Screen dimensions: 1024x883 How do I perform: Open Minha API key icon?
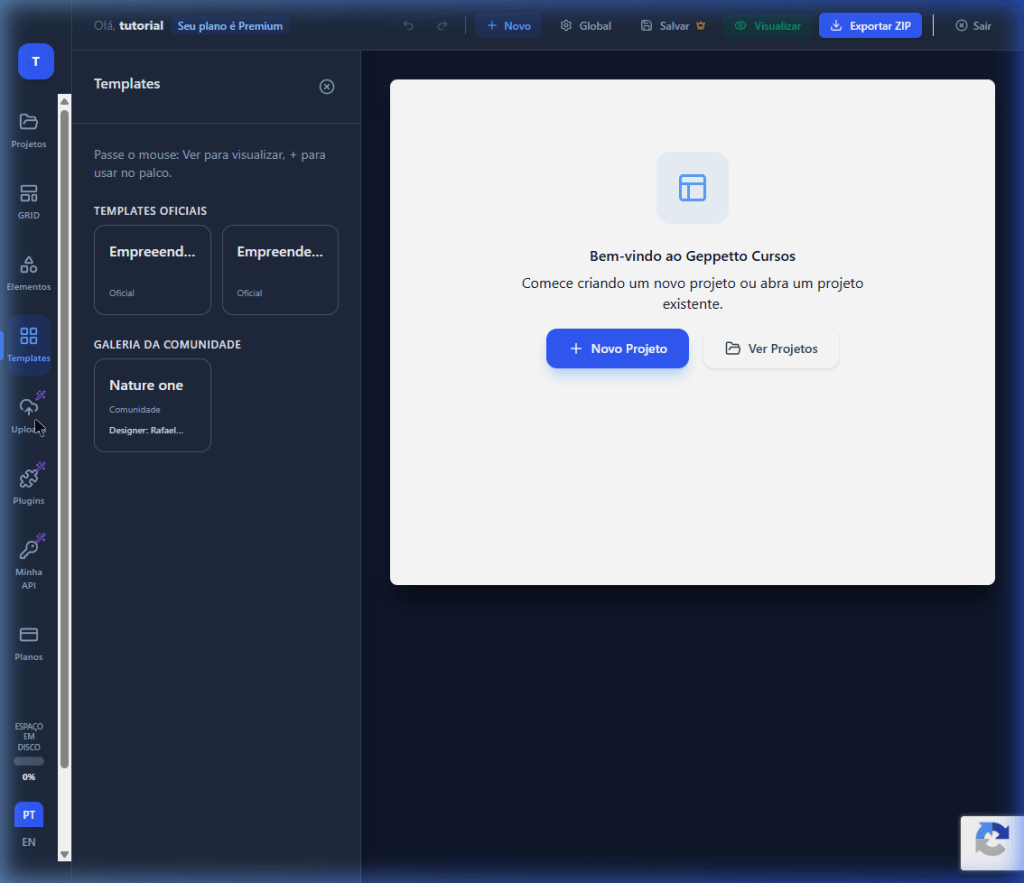pyautogui.click(x=29, y=550)
